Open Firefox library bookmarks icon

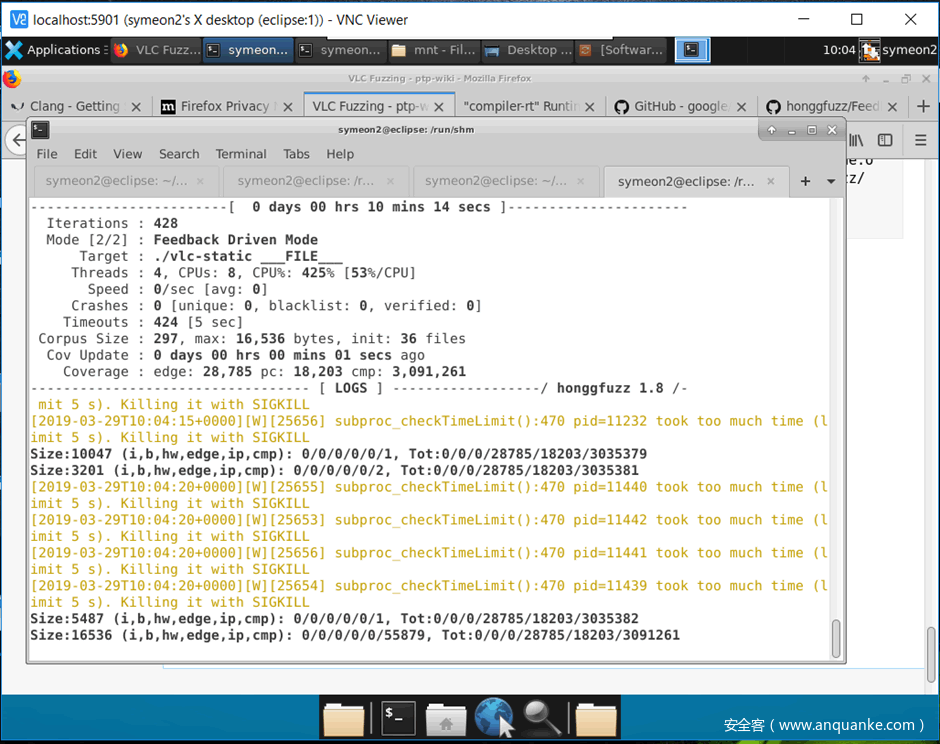click(x=857, y=141)
